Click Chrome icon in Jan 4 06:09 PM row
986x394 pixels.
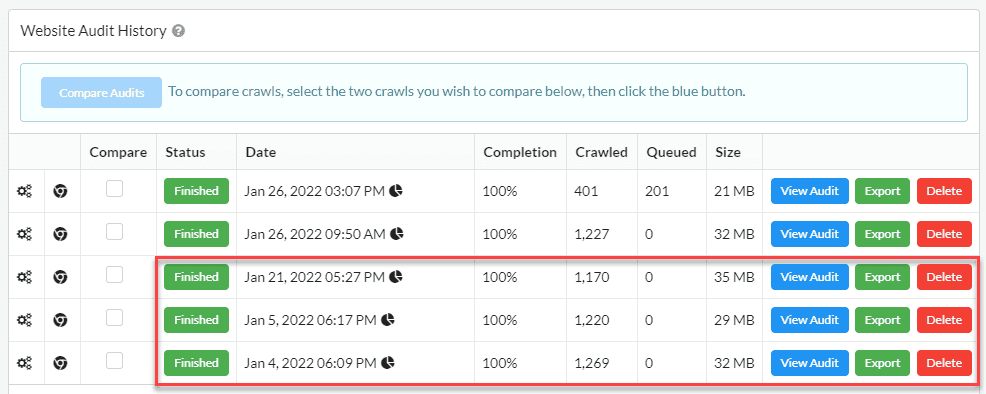tap(60, 363)
